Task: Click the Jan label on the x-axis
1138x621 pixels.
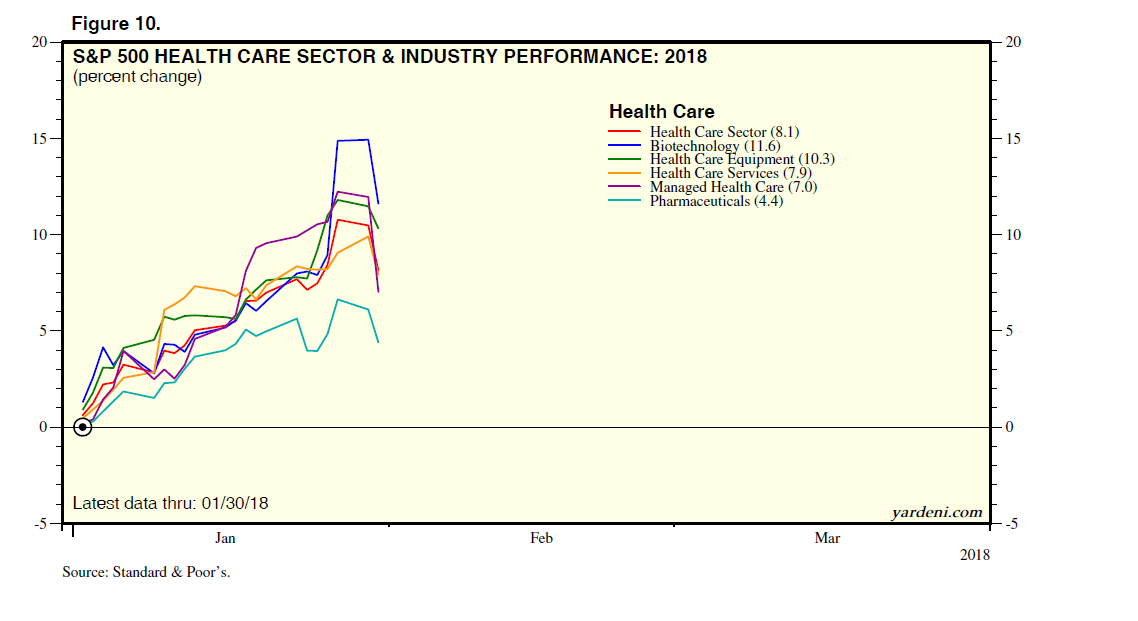Action: click(x=226, y=539)
